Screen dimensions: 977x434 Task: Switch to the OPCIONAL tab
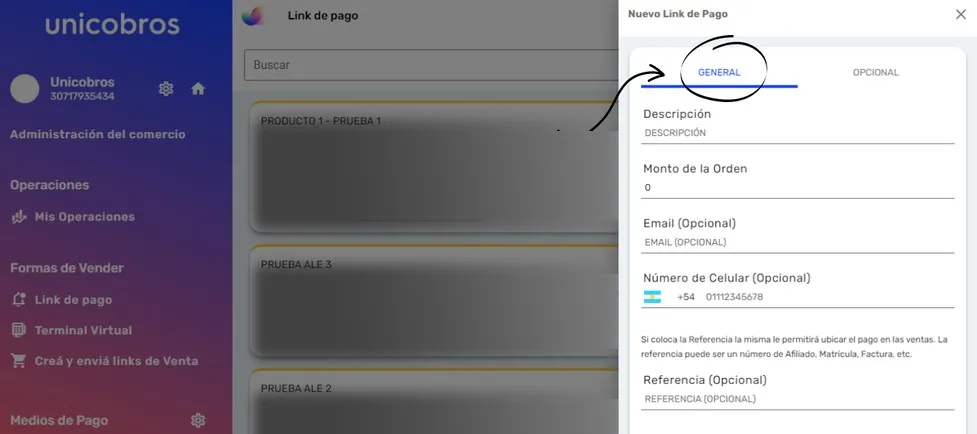tap(875, 72)
